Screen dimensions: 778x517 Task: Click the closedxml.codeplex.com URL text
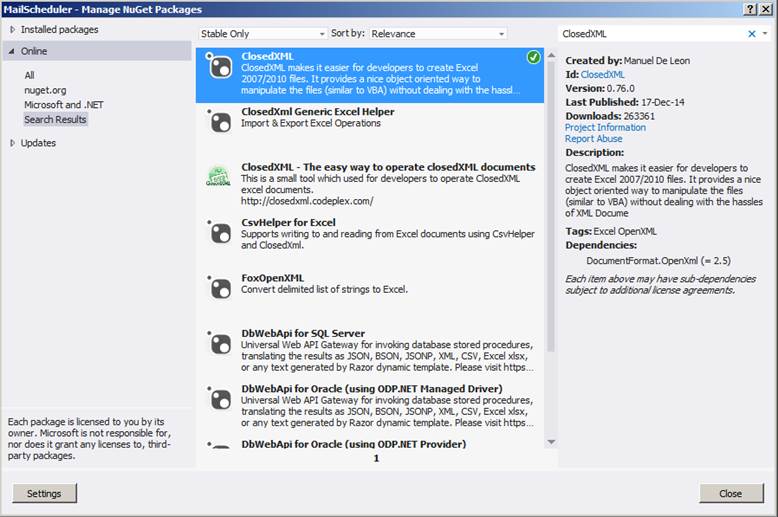(x=307, y=201)
